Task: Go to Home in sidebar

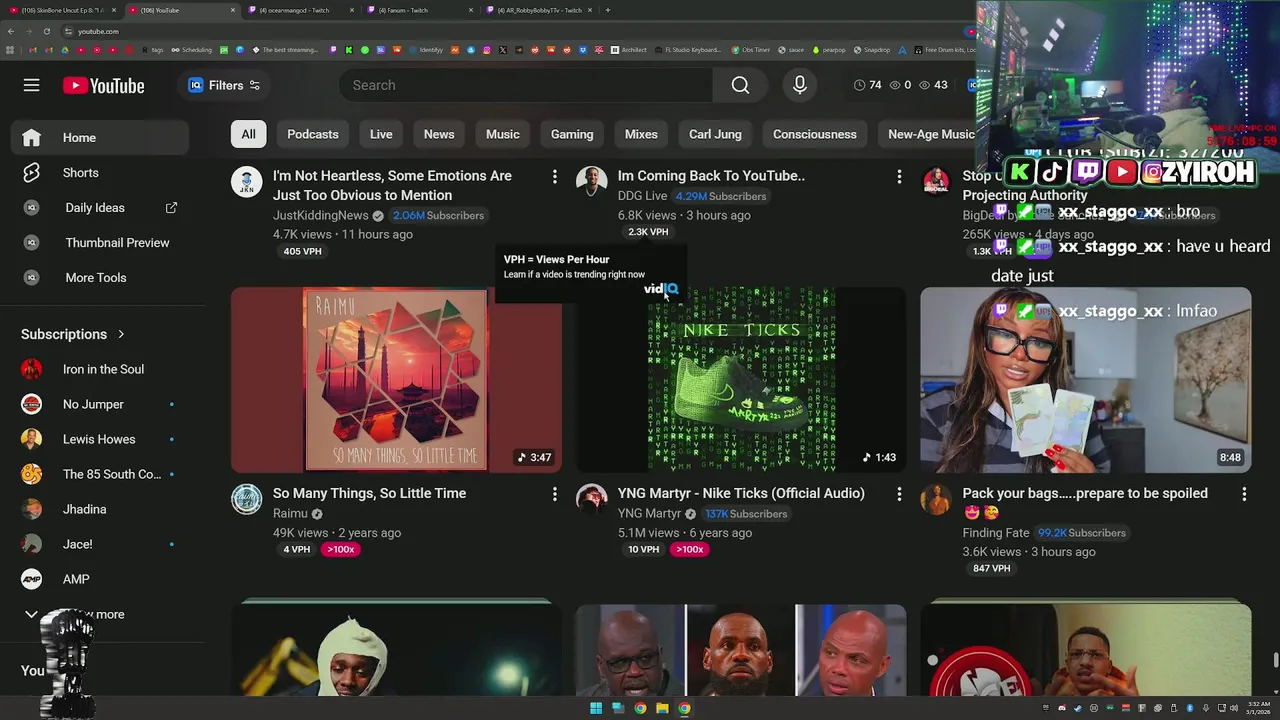Action: tap(100, 138)
